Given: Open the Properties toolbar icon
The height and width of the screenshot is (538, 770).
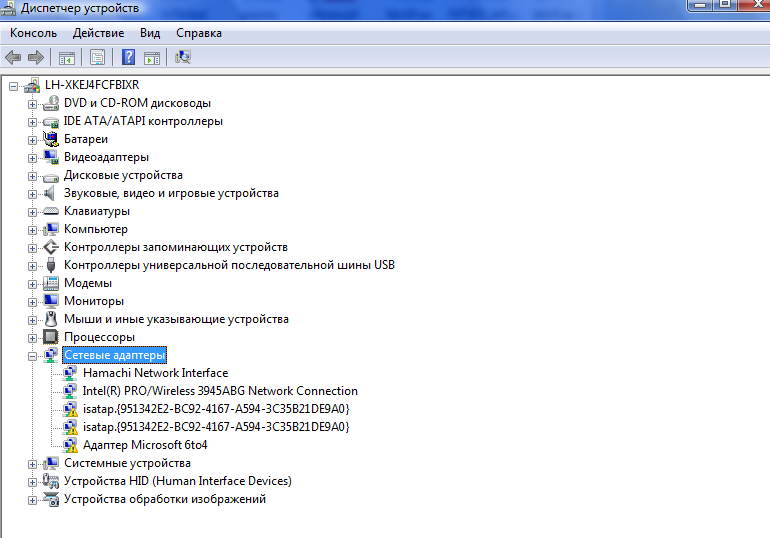Looking at the screenshot, I should (97, 57).
